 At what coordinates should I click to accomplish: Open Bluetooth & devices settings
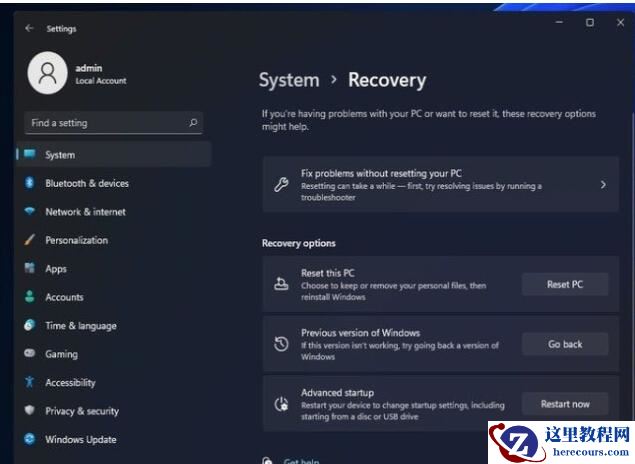coord(114,183)
